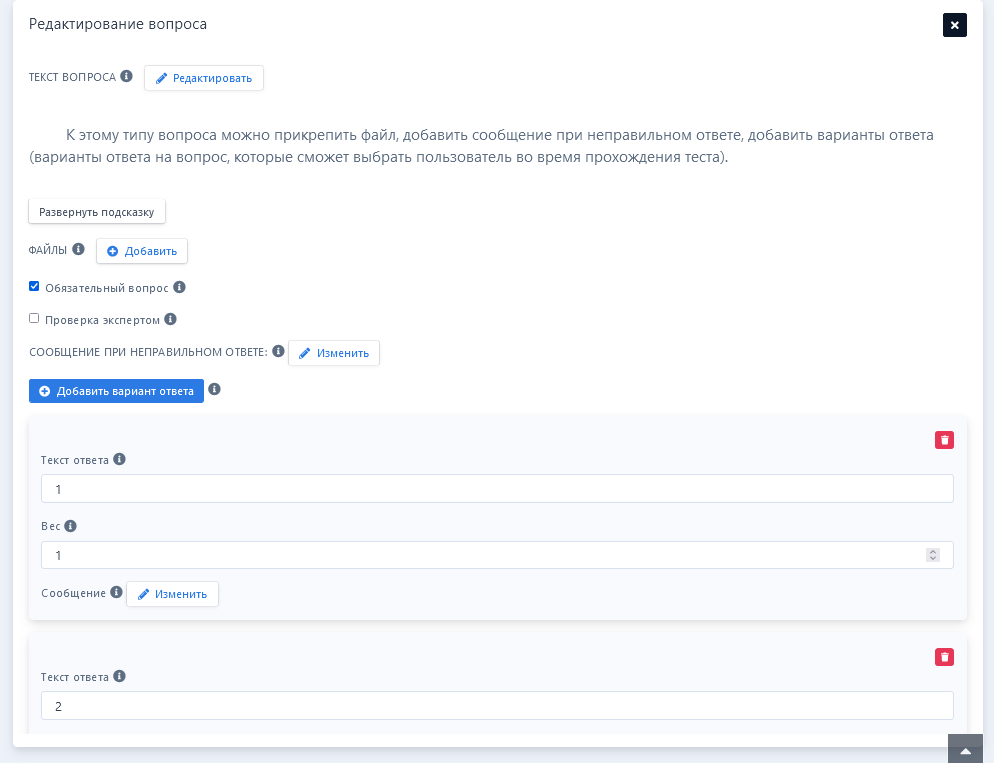This screenshot has height=763, width=994.
Task: Click info icon next to Вес label
Action: 70,526
